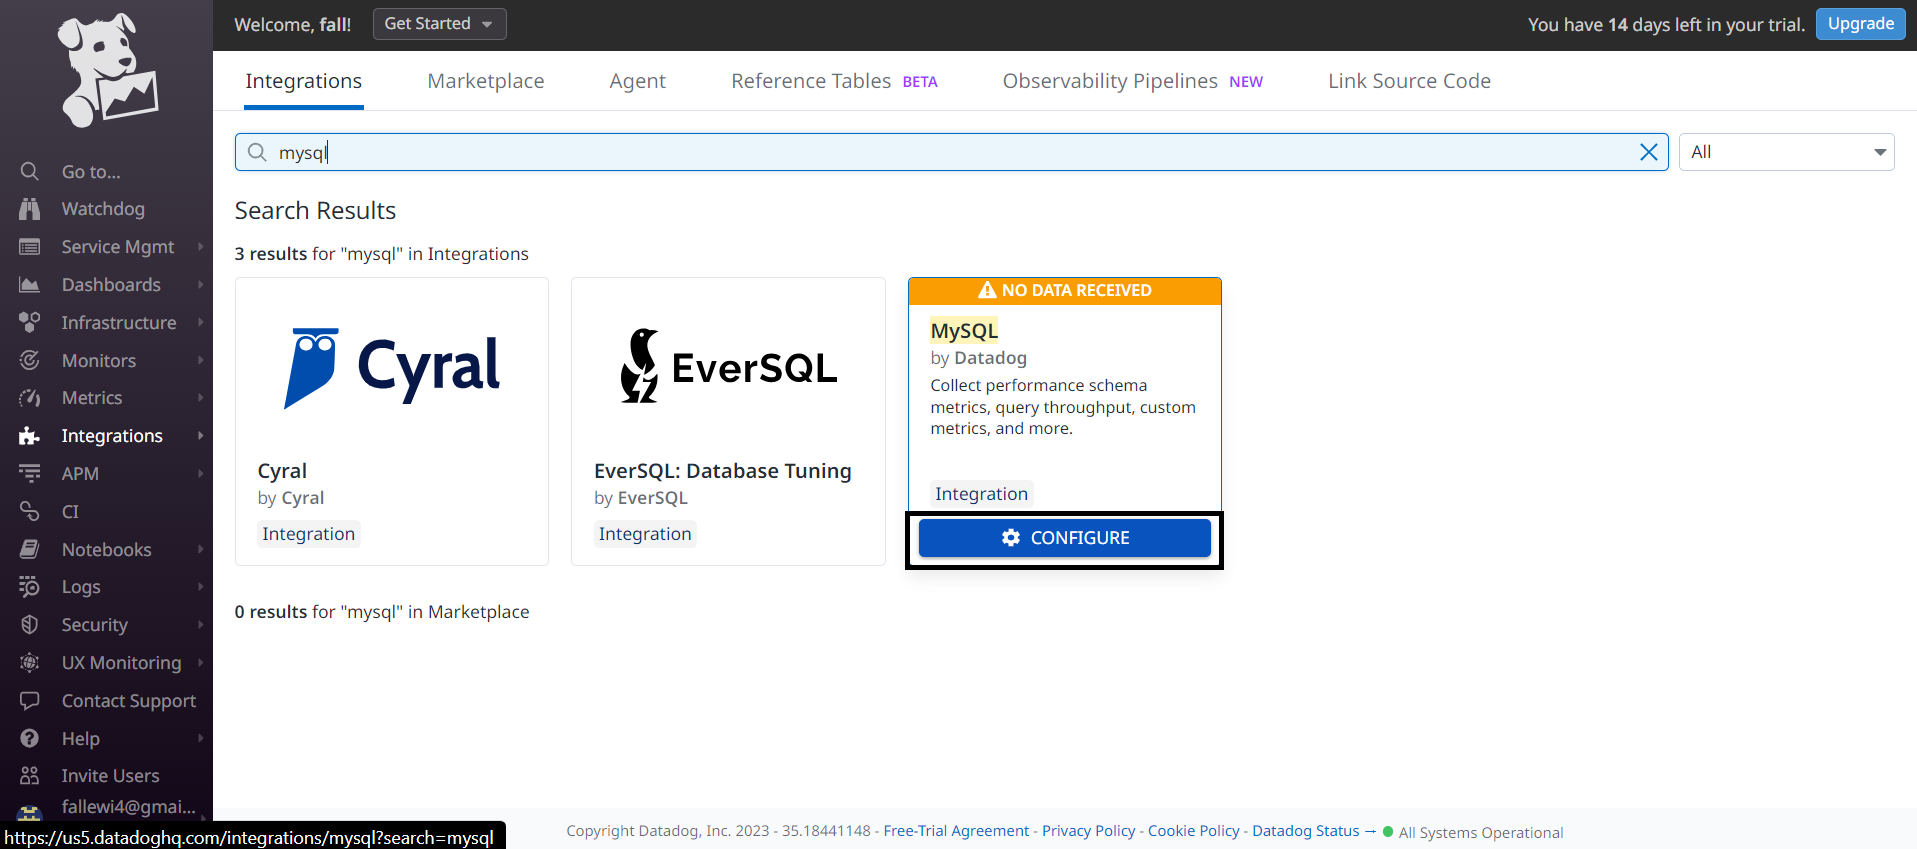Screen dimensions: 1917x849
Task: Click the magnifier icon in the search bar
Action: point(257,152)
